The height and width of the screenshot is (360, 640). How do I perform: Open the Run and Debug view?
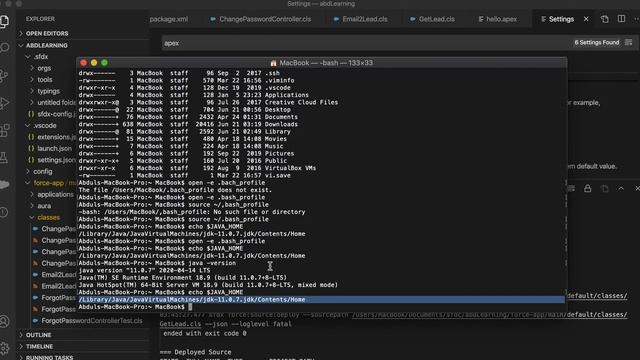point(4,103)
